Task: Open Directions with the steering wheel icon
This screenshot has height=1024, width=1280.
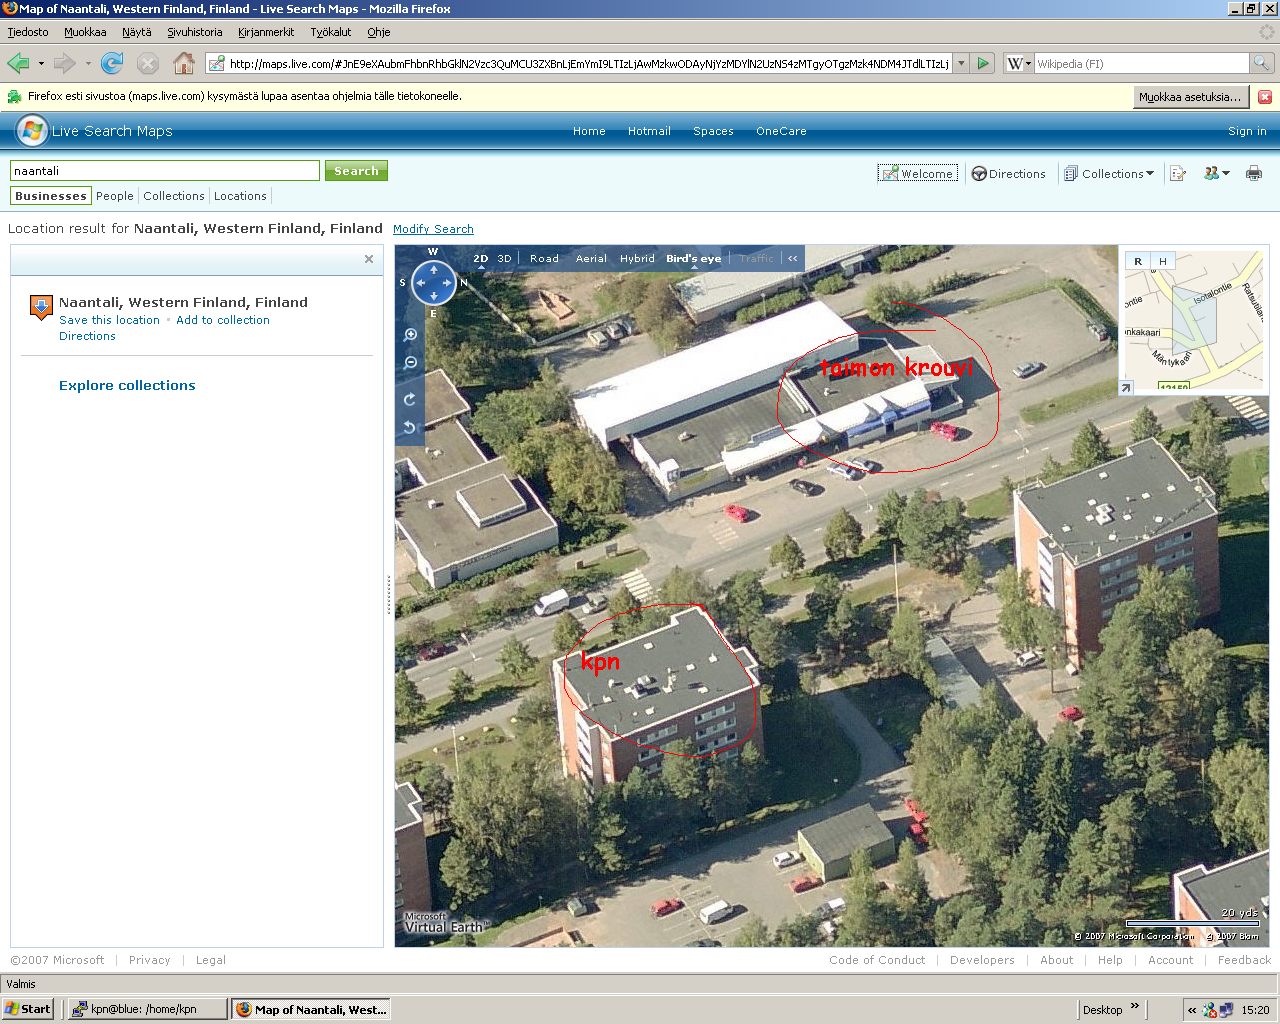Action: pyautogui.click(x=979, y=174)
